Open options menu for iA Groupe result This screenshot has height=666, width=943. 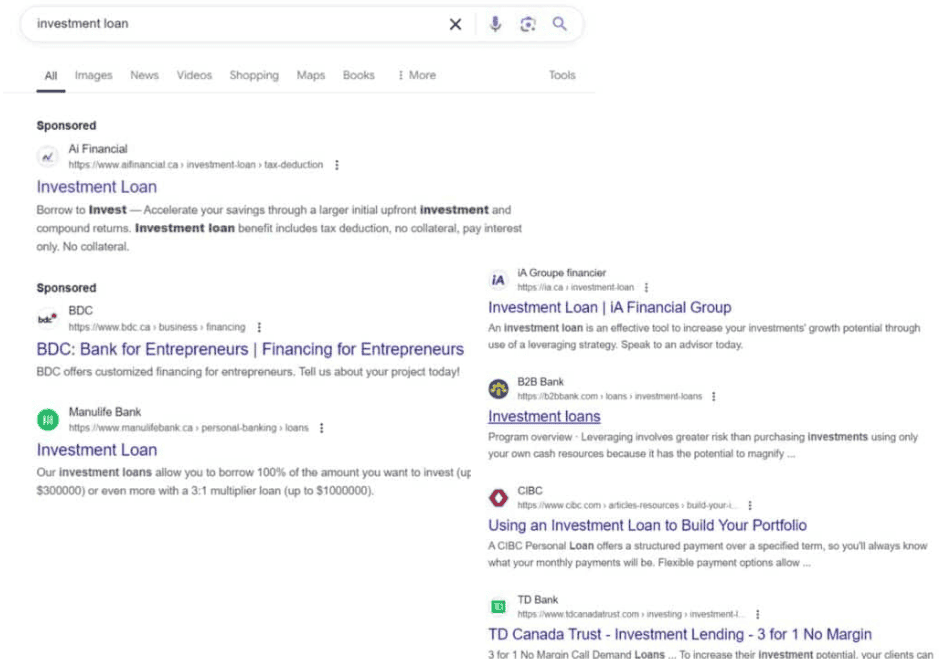[x=647, y=288]
